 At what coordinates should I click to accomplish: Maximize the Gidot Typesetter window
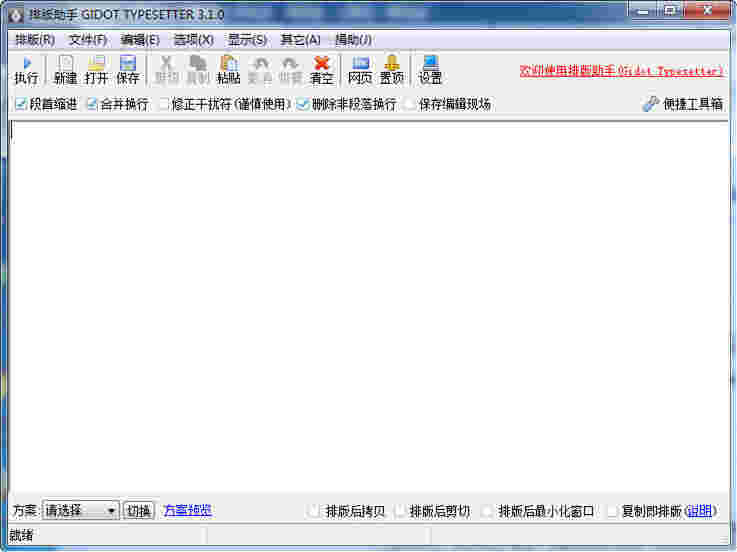tap(670, 10)
